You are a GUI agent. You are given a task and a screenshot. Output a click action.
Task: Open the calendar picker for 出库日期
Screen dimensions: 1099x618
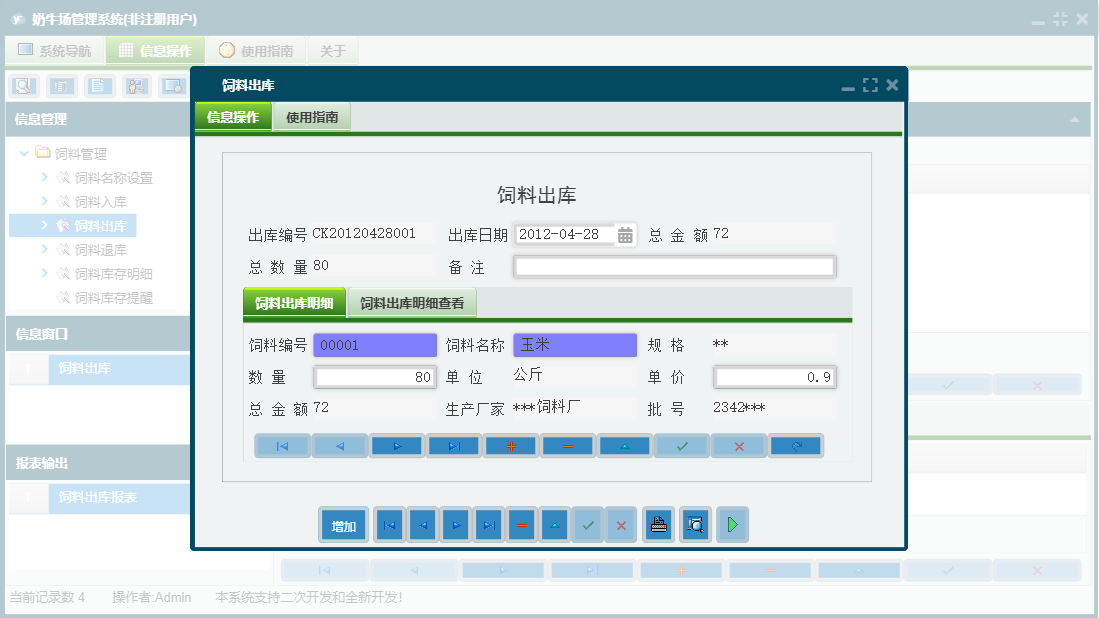tap(624, 235)
